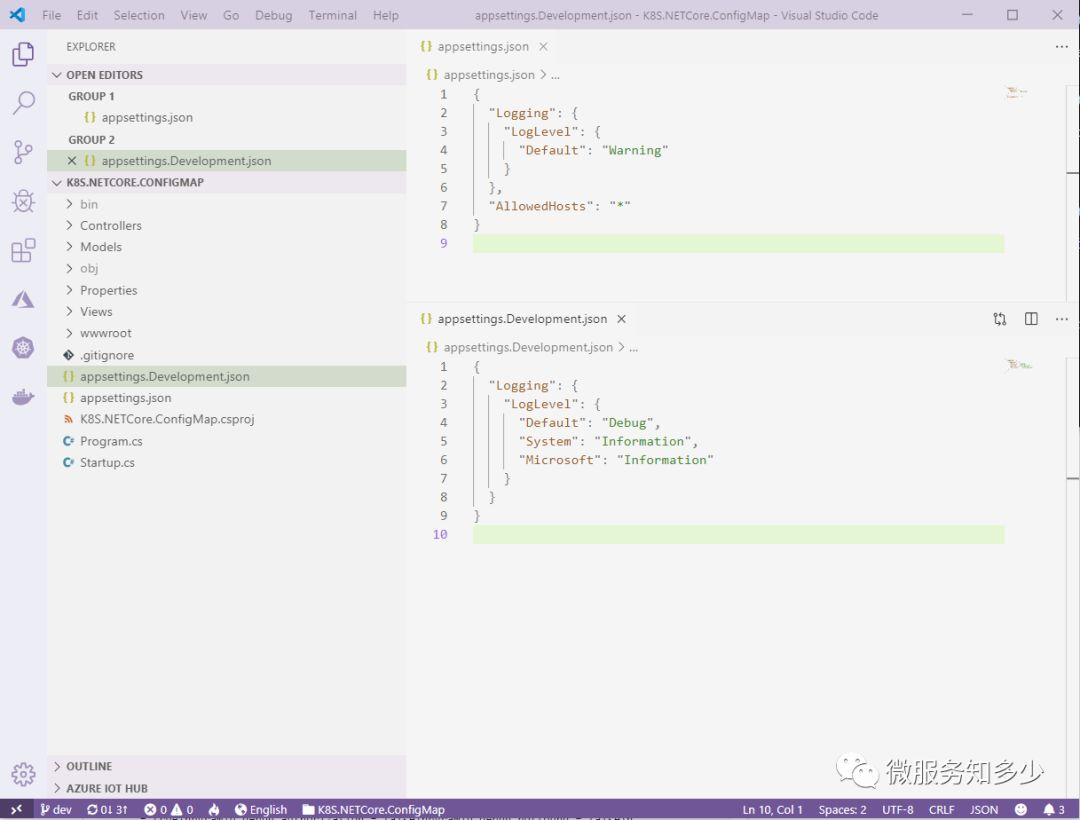Open the Manage gear icon

[23, 775]
